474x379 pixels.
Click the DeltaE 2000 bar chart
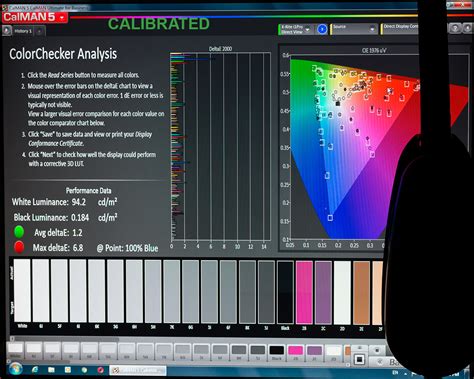point(220,146)
